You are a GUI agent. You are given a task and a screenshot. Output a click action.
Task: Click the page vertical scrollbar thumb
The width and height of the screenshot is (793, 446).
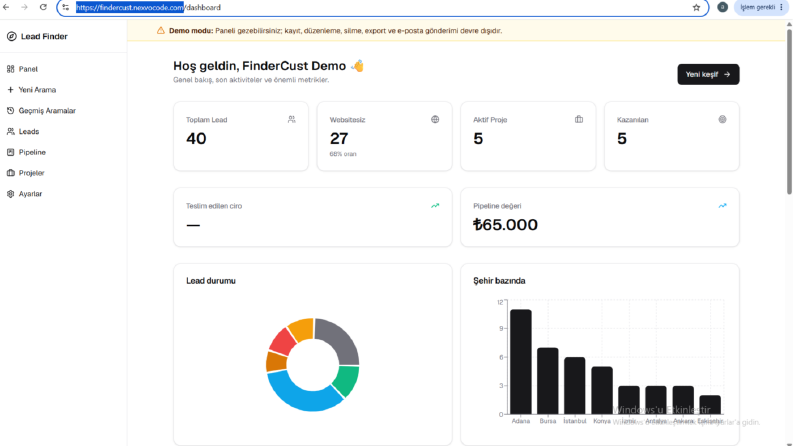(789, 111)
